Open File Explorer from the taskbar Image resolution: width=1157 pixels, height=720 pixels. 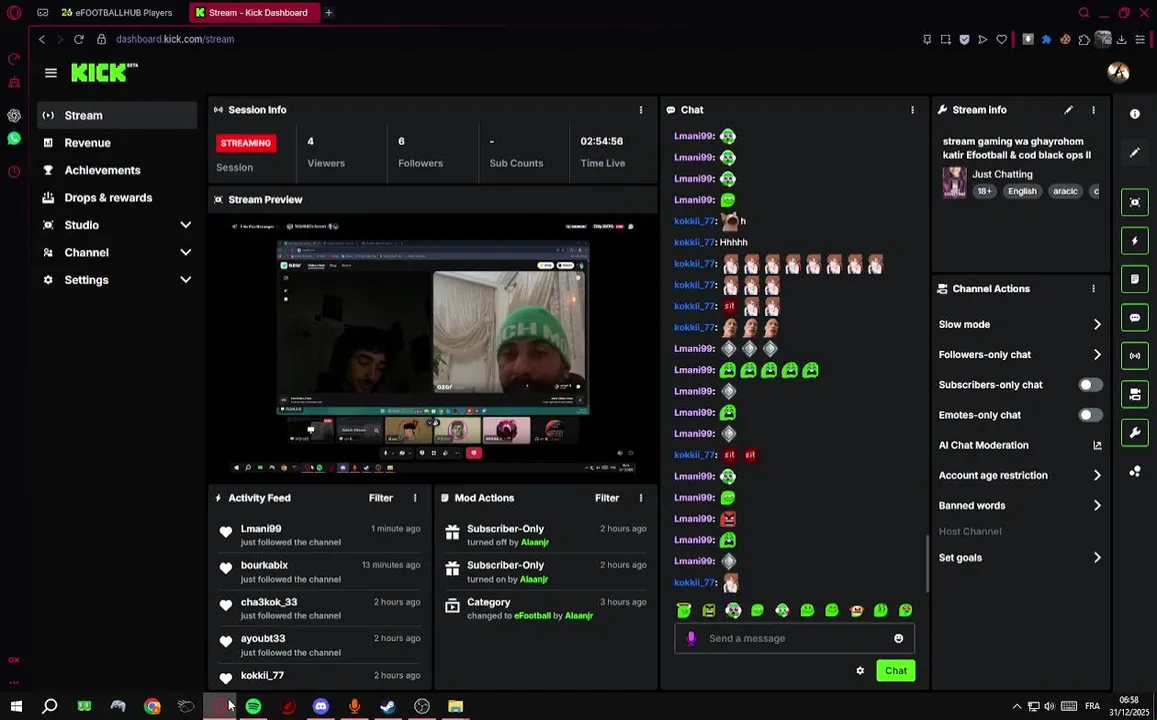pos(455,706)
